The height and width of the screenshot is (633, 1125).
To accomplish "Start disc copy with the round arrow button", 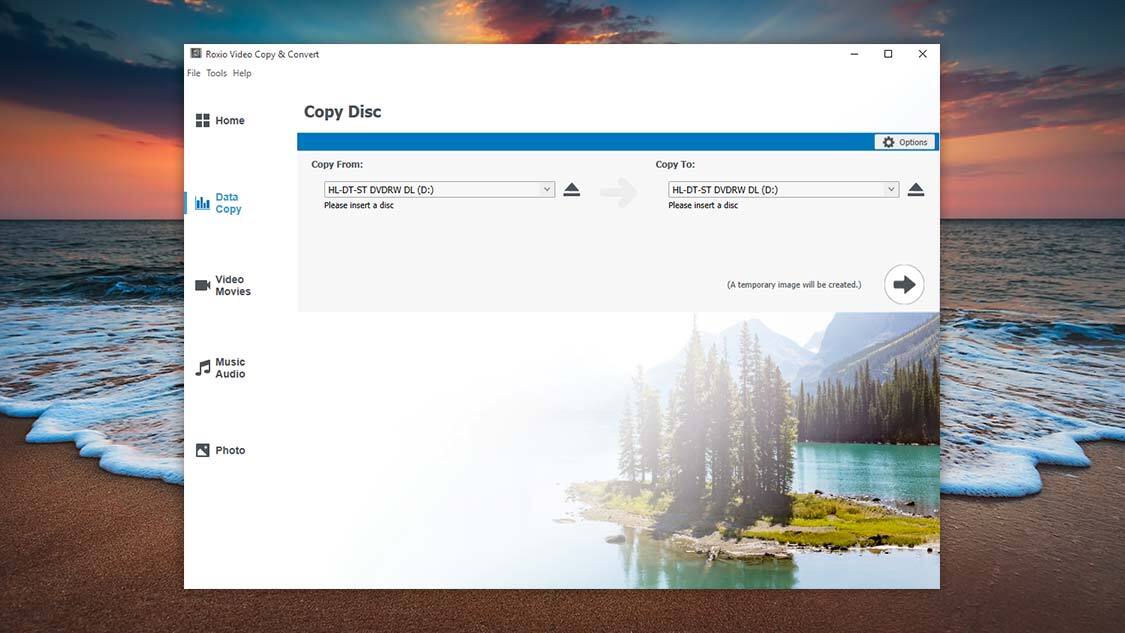I will point(904,285).
